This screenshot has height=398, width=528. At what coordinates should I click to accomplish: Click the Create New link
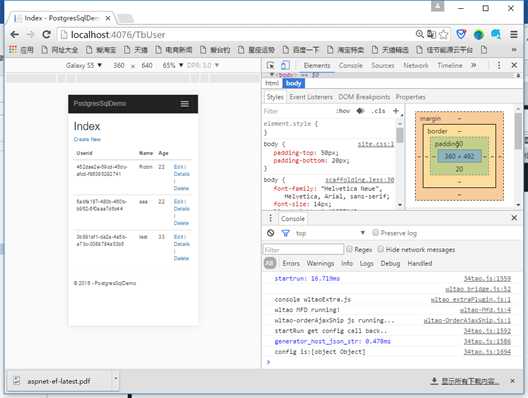pos(87,139)
